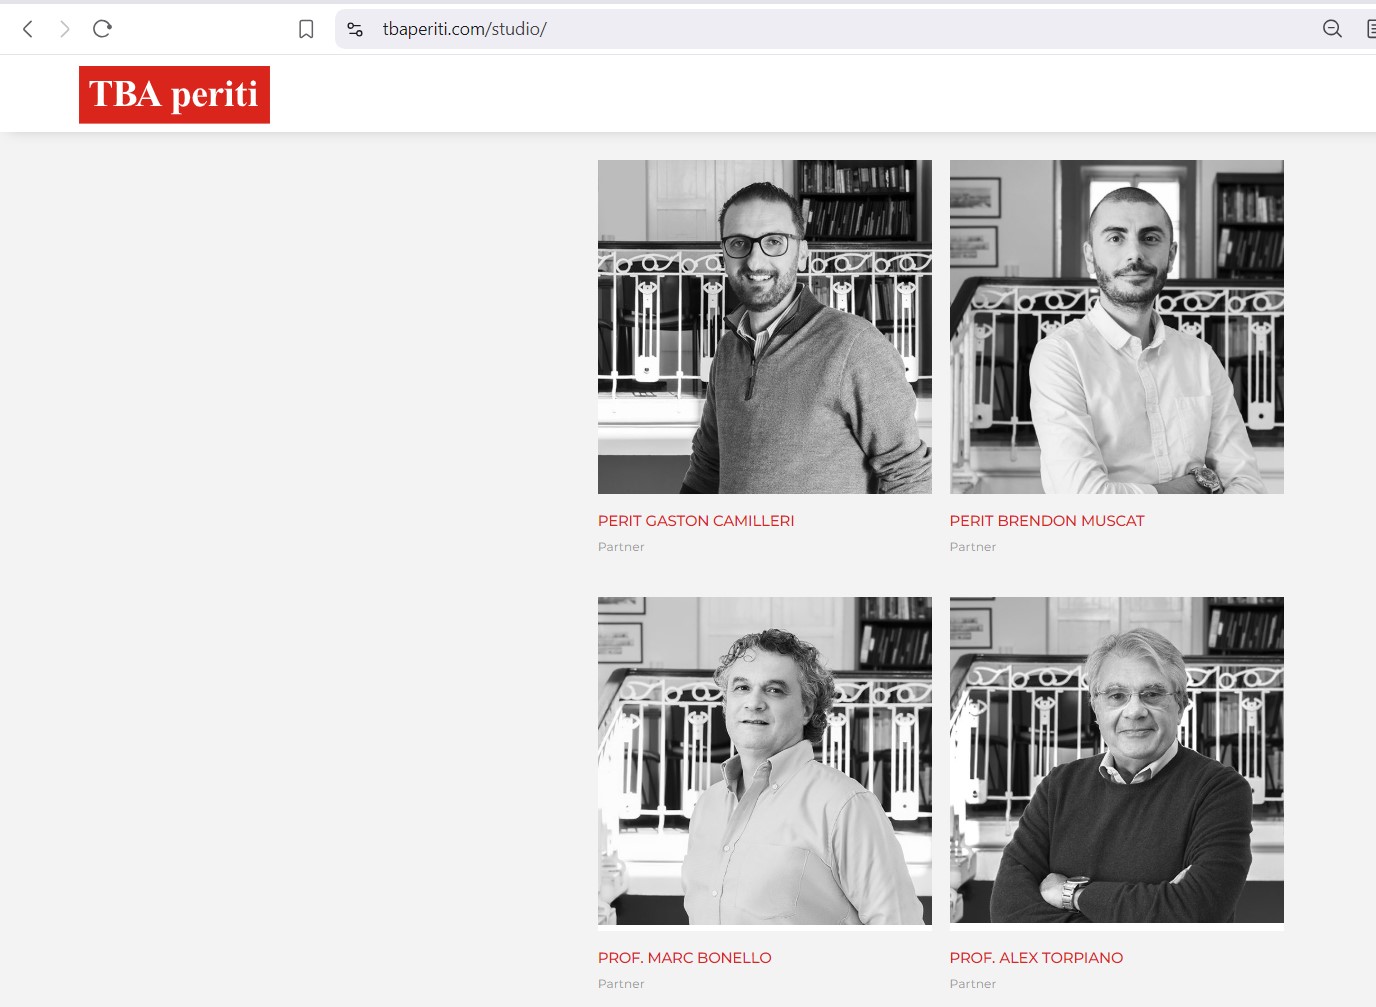Open Perit Gaston Camilleri's portrait photo
This screenshot has height=1007, width=1376.
point(764,327)
